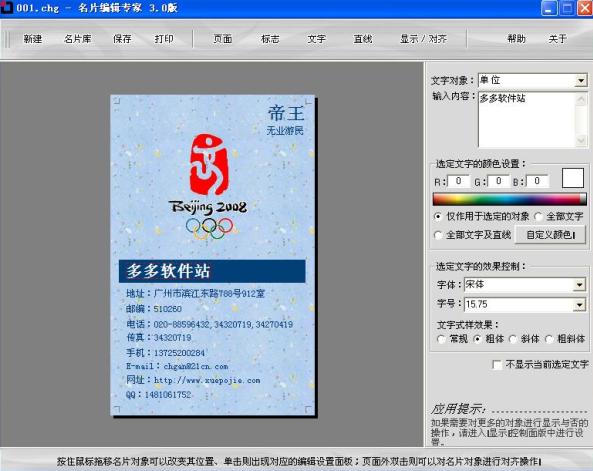Screen dimensions: 593x471
Task: Click the 输入内容 text box
Action: (x=527, y=120)
